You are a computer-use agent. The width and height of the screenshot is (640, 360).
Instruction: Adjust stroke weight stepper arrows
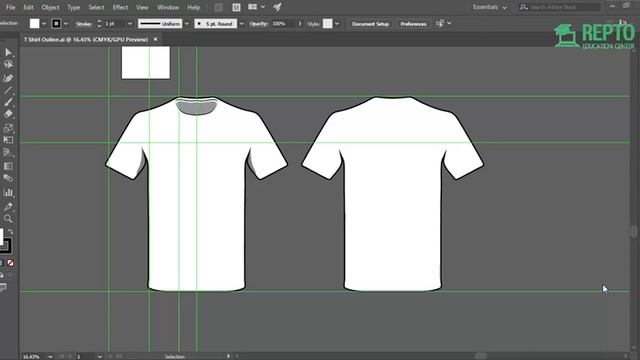tap(99, 24)
